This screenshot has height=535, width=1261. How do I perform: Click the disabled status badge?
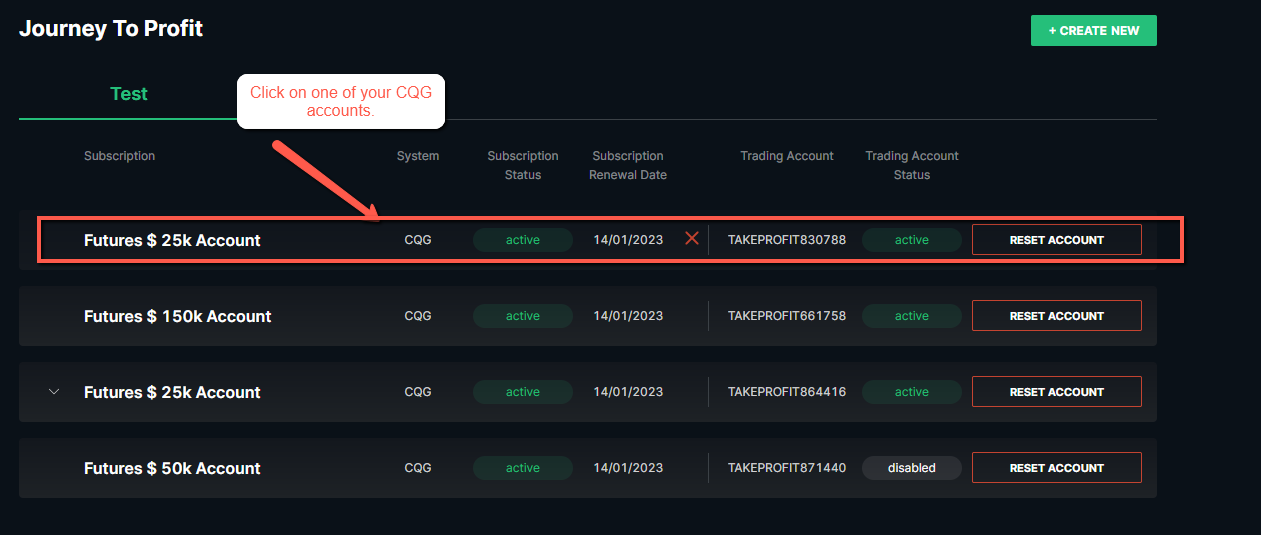(912, 468)
